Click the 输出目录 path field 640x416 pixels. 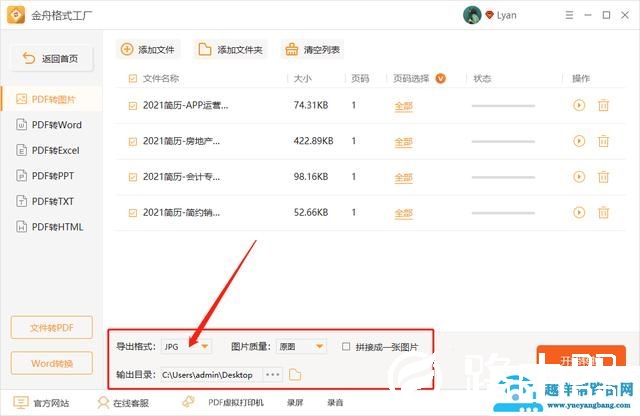pyautogui.click(x=210, y=374)
